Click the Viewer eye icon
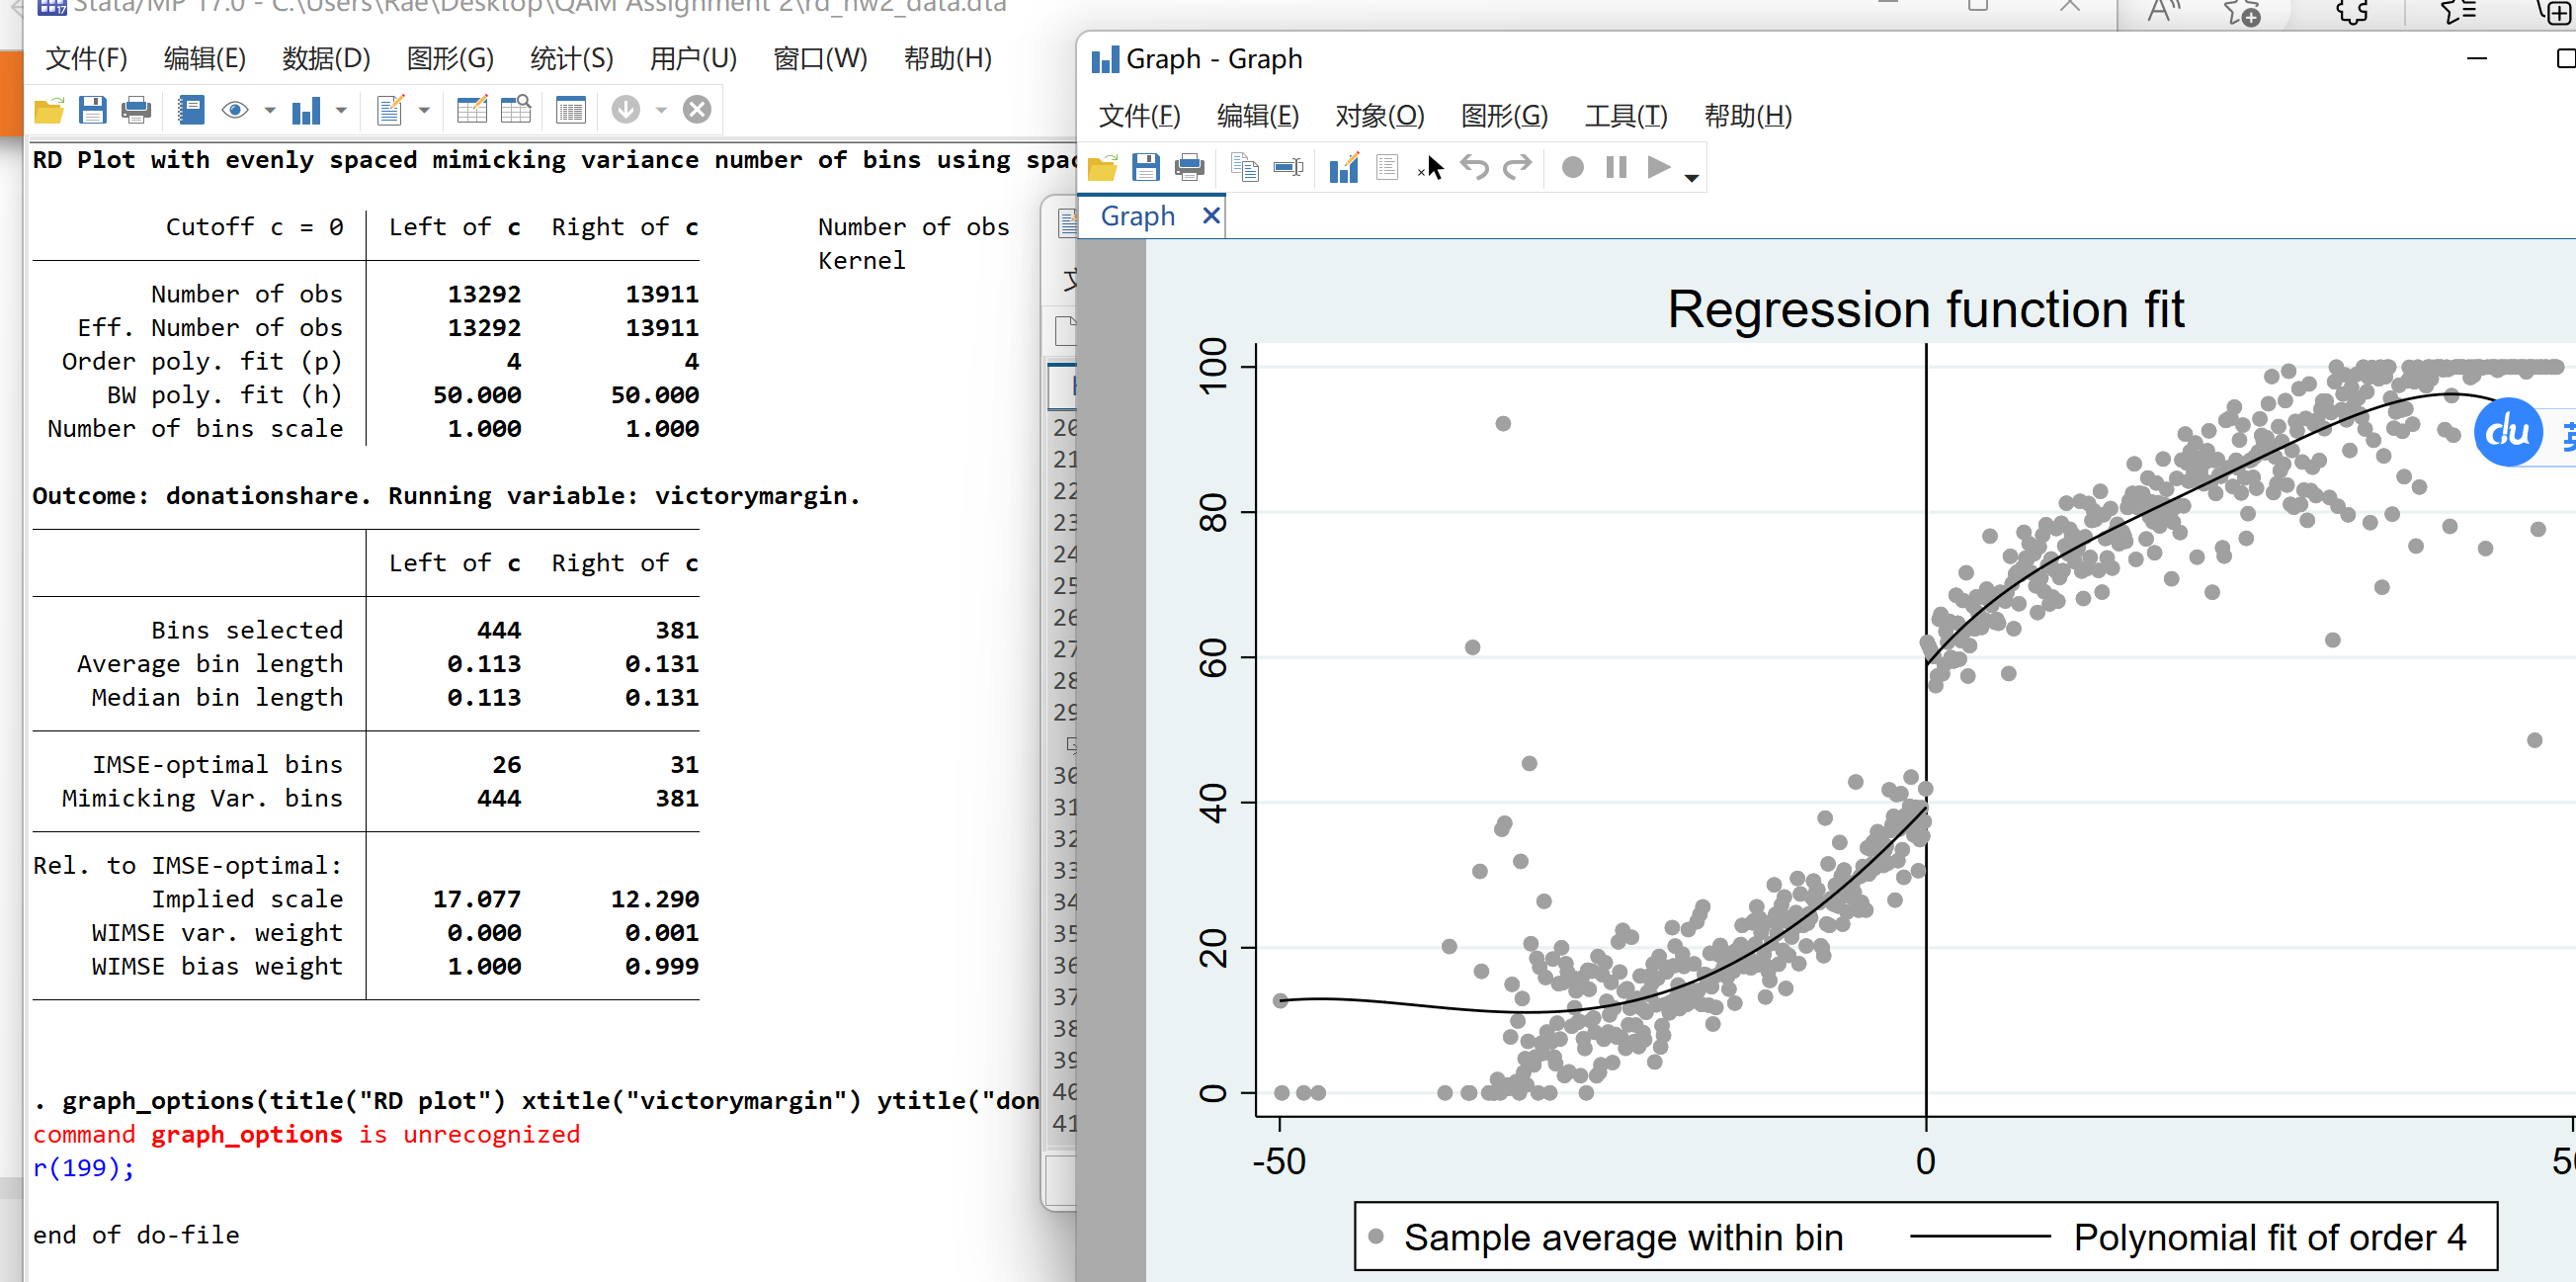Image resolution: width=2576 pixels, height=1282 pixels. click(x=235, y=110)
